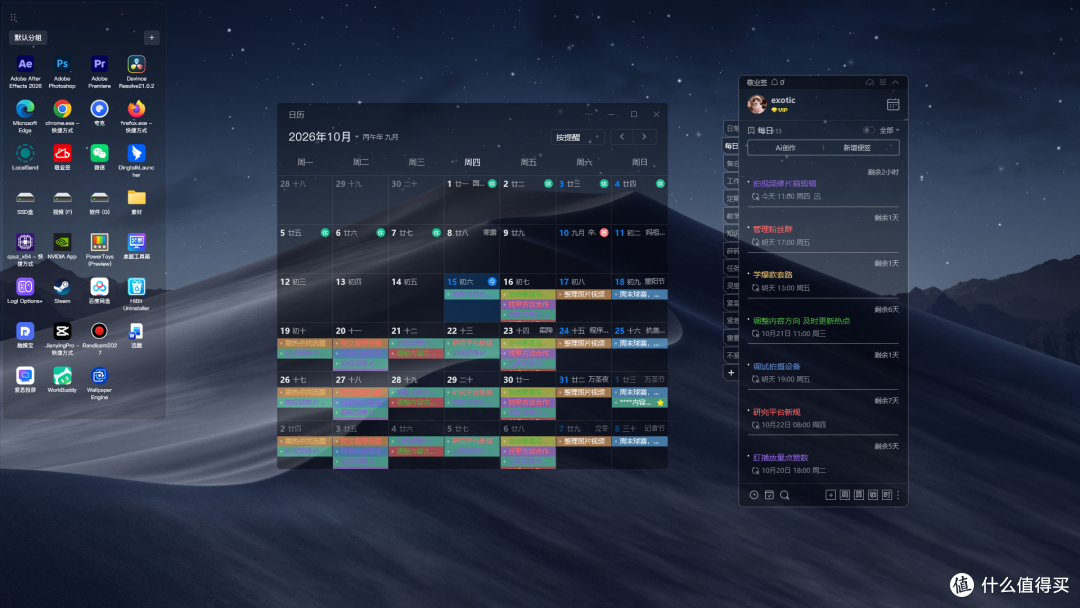Open the 按提醒 dropdown in the calendar
The height and width of the screenshot is (608, 1080).
point(577,137)
